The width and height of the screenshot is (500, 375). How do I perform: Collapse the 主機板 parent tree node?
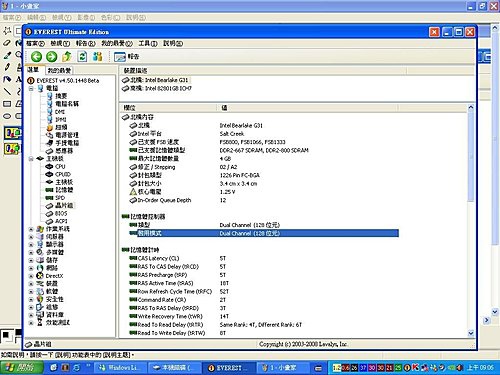pos(31,159)
